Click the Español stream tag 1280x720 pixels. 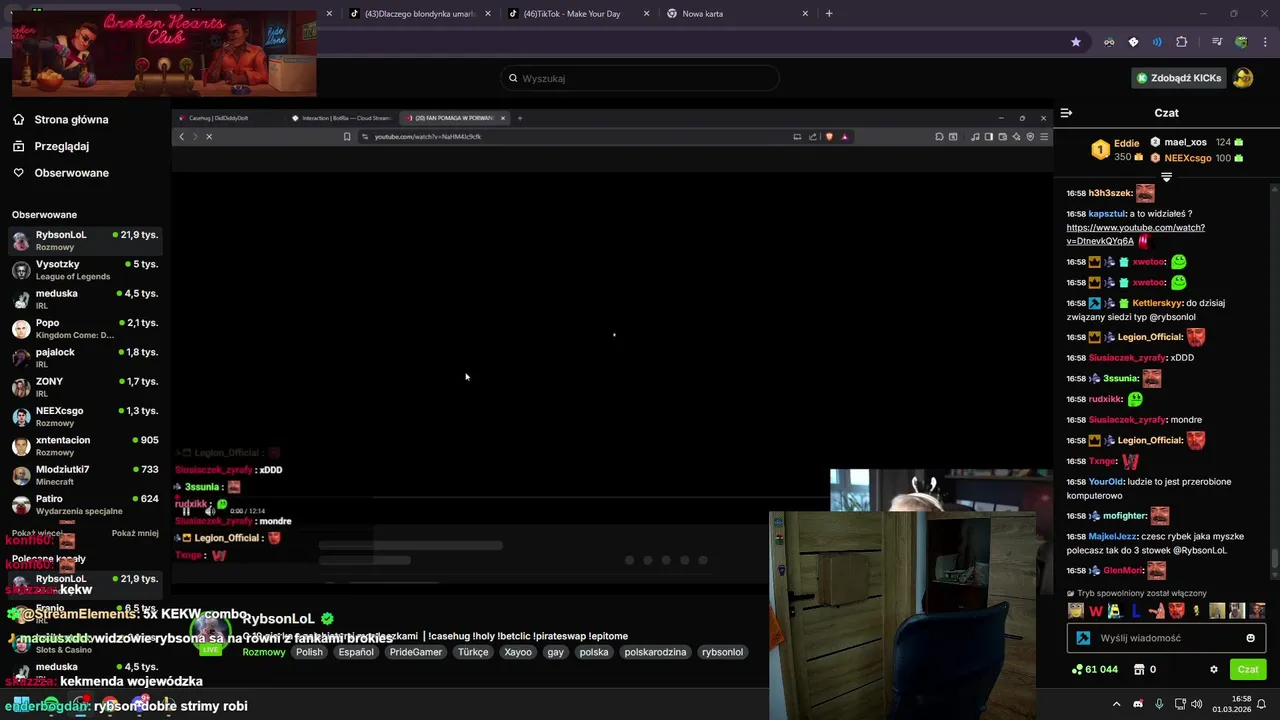(356, 652)
